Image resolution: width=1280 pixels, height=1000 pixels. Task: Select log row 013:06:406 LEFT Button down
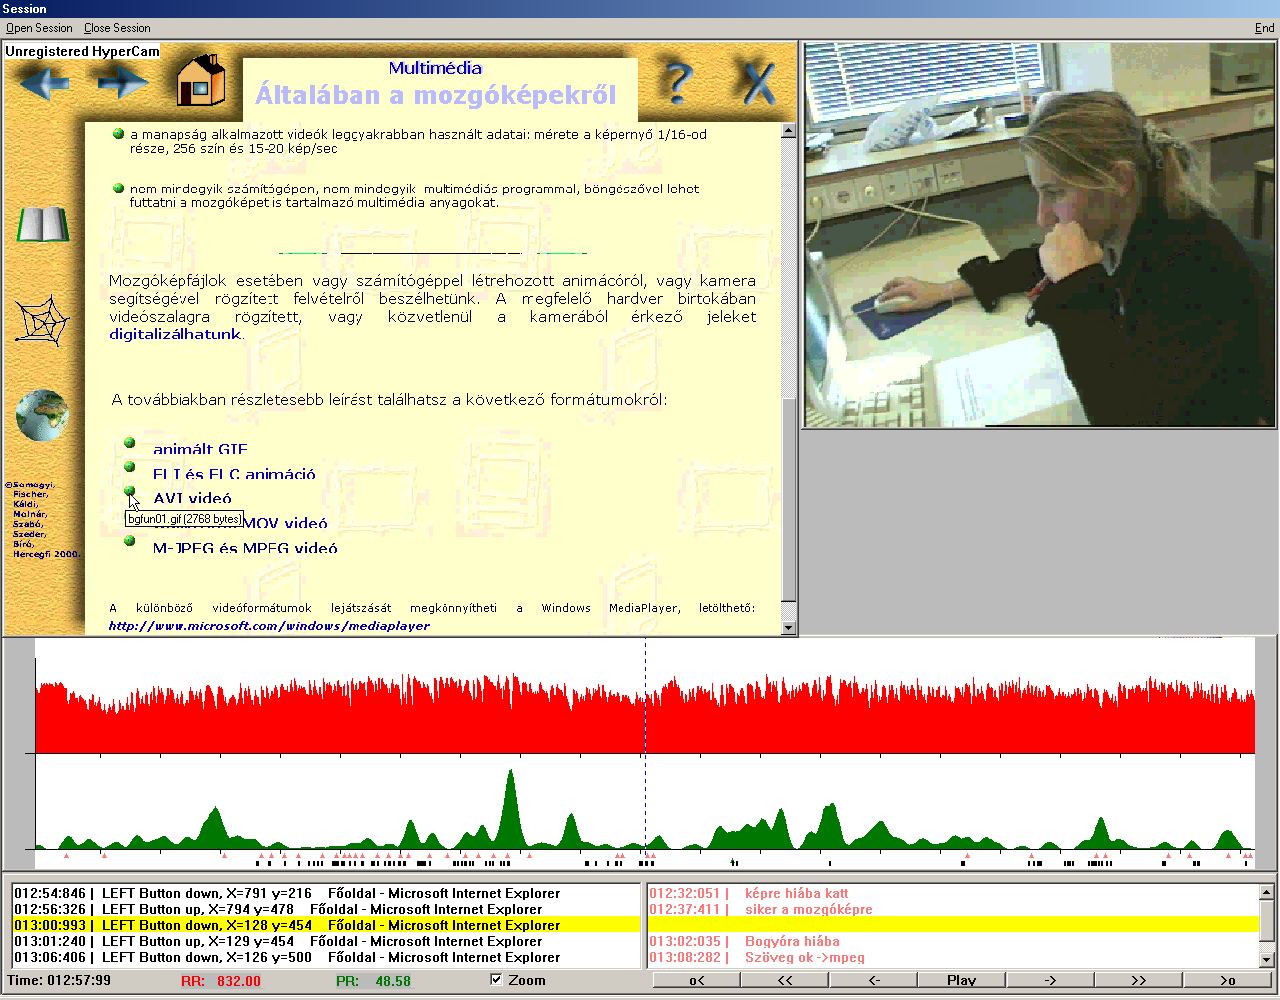click(326, 957)
